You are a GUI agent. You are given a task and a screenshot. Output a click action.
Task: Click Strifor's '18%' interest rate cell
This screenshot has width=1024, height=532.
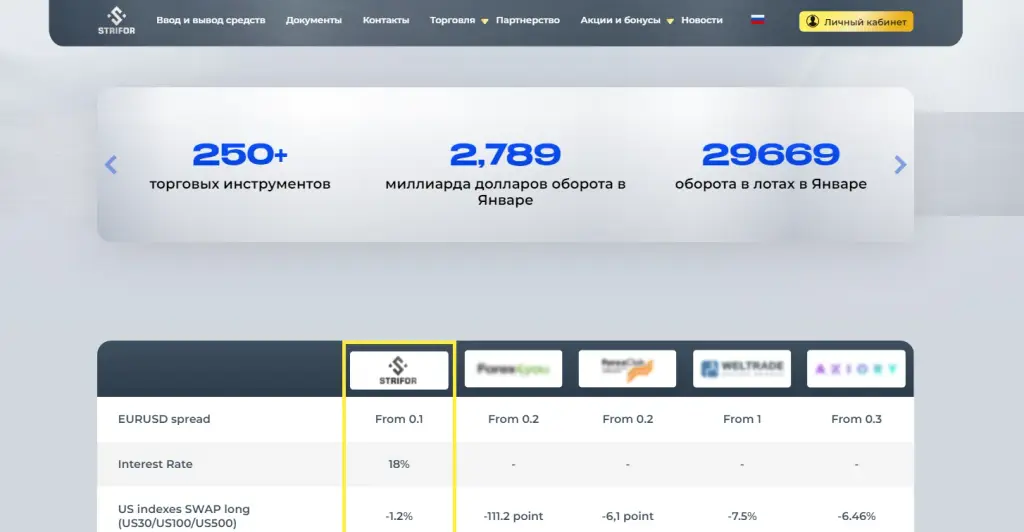pos(399,464)
